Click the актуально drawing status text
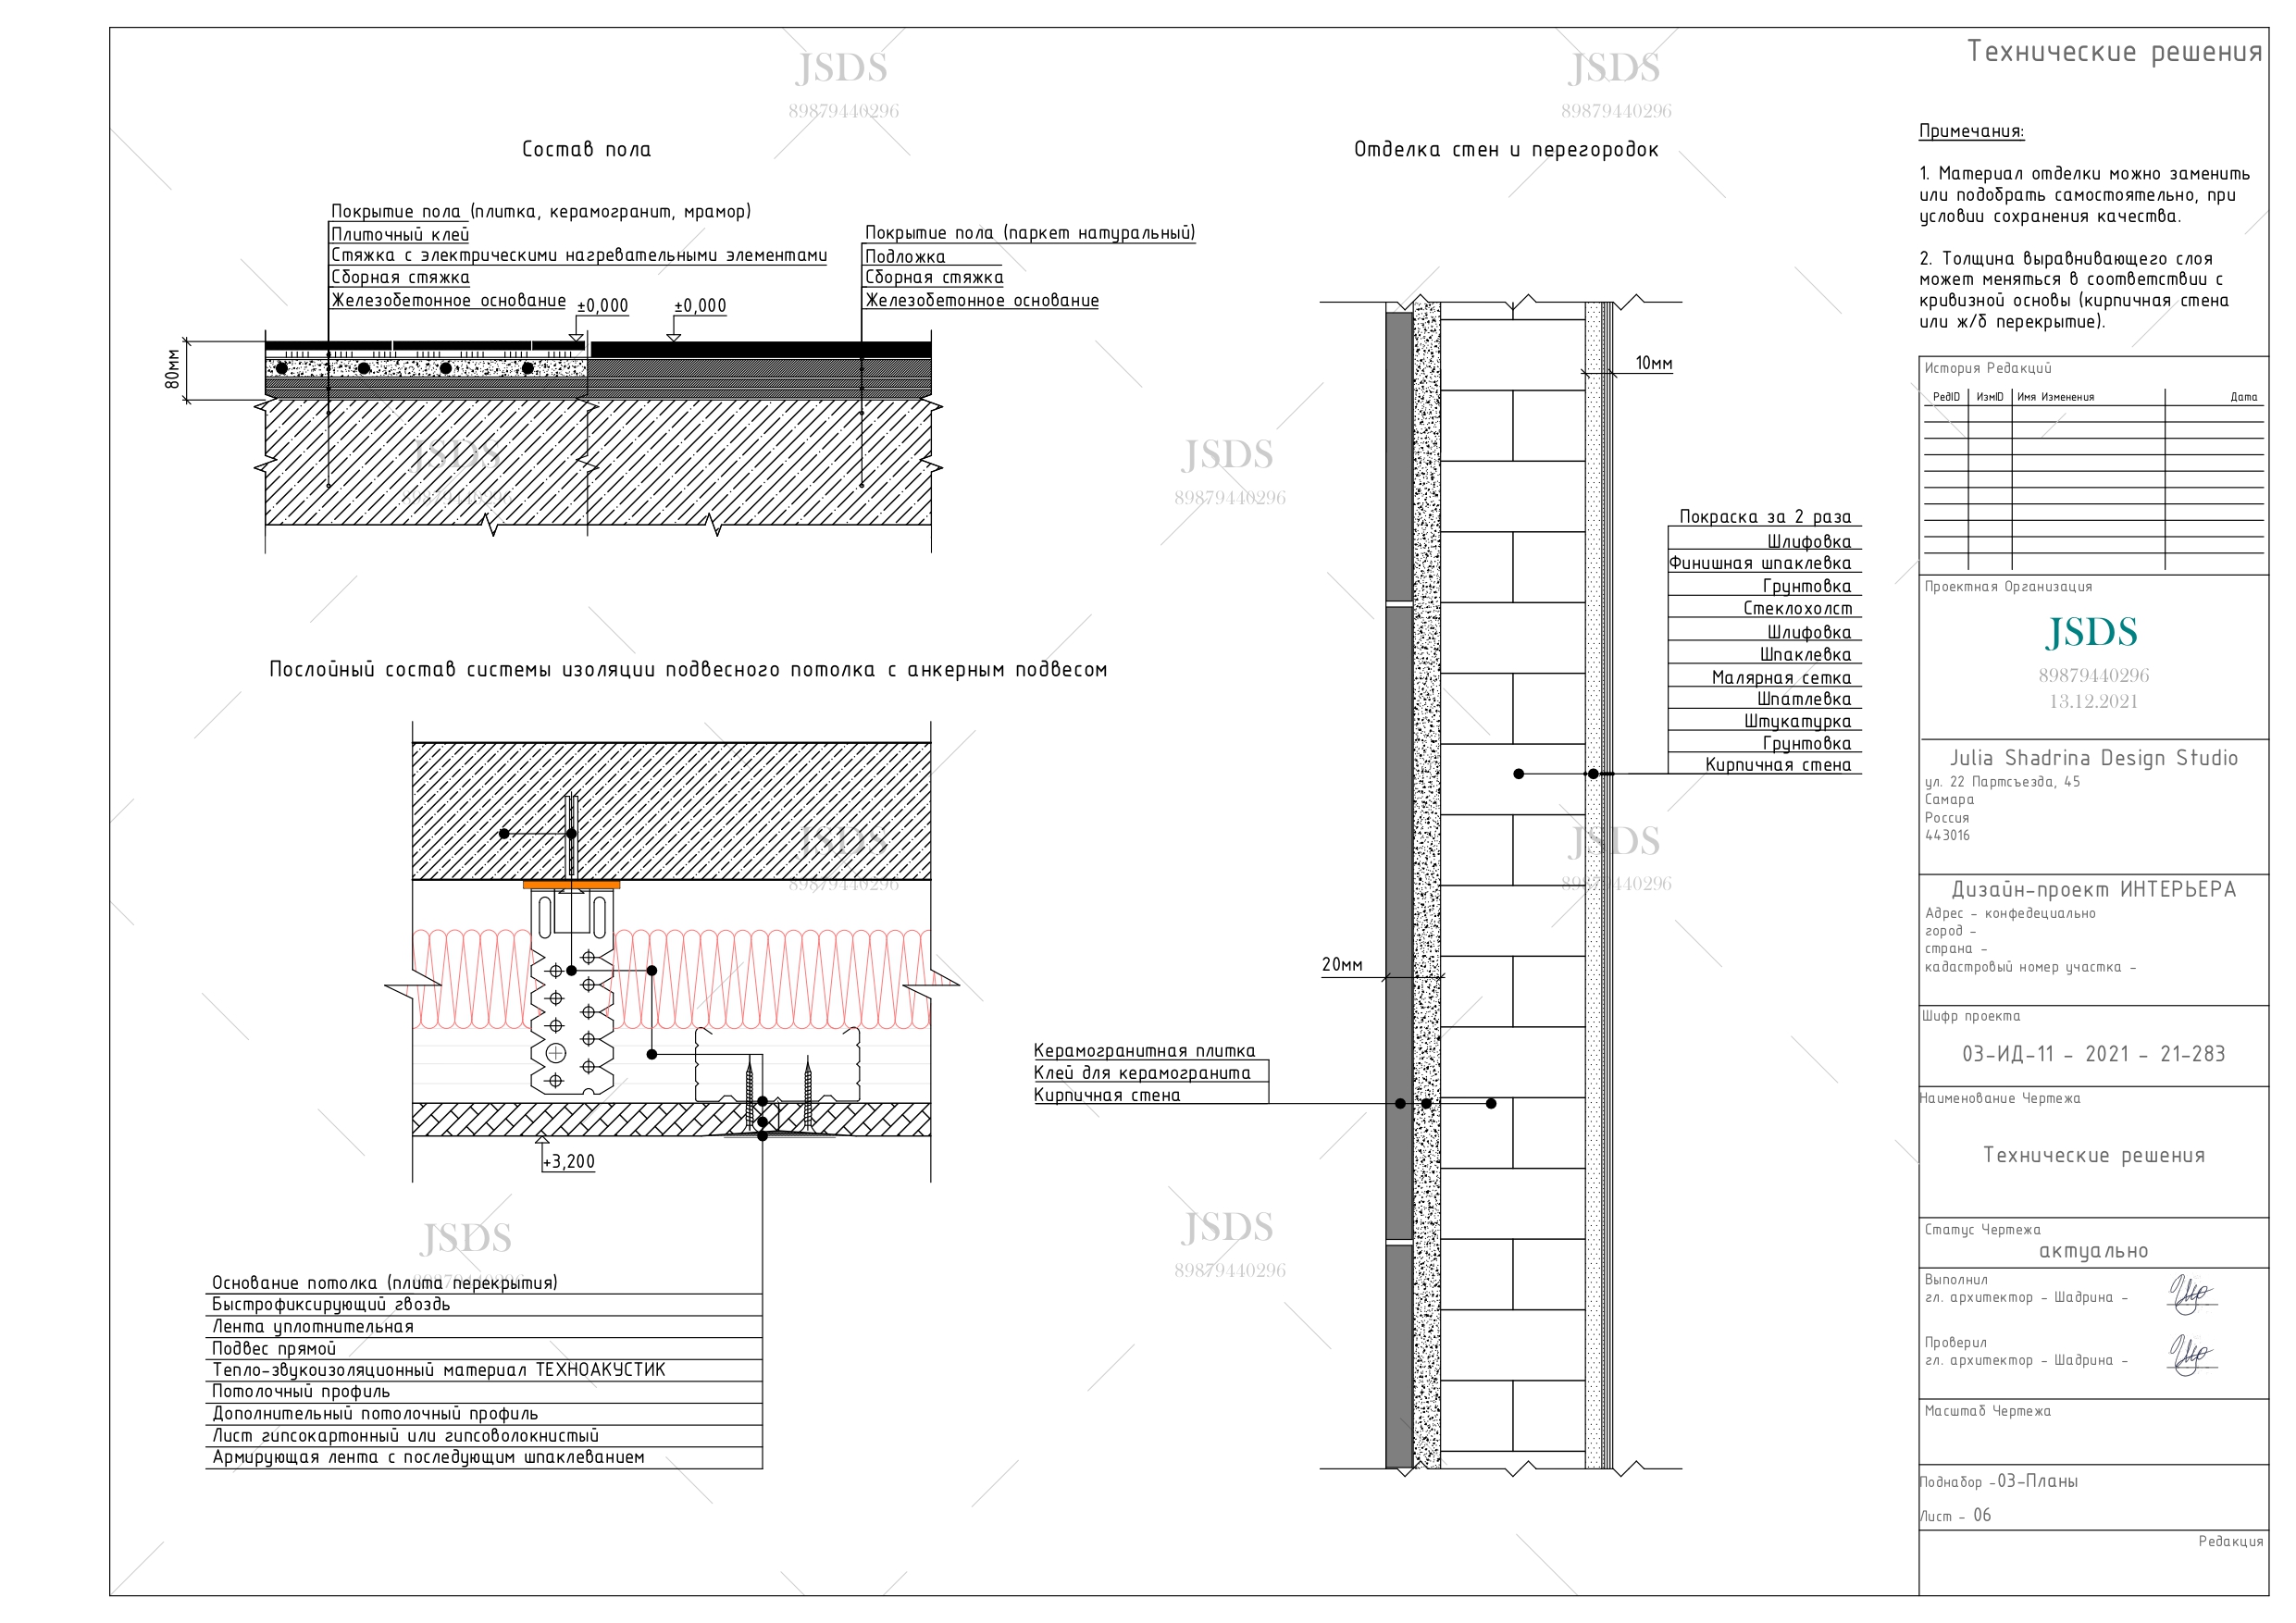This screenshot has height=1623, width=2296. click(x=2093, y=1251)
